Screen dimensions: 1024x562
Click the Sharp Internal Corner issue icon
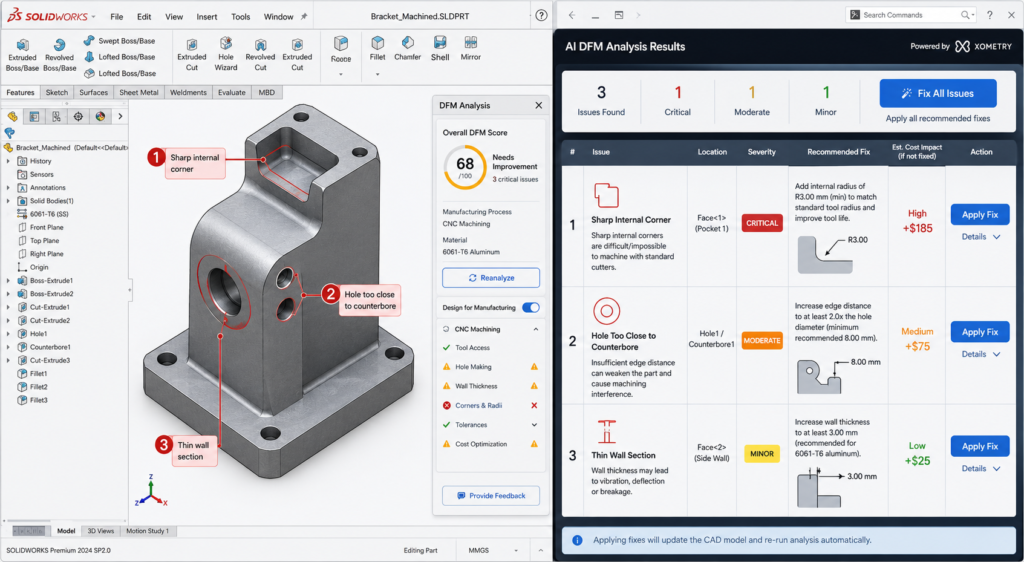[x=606, y=195]
